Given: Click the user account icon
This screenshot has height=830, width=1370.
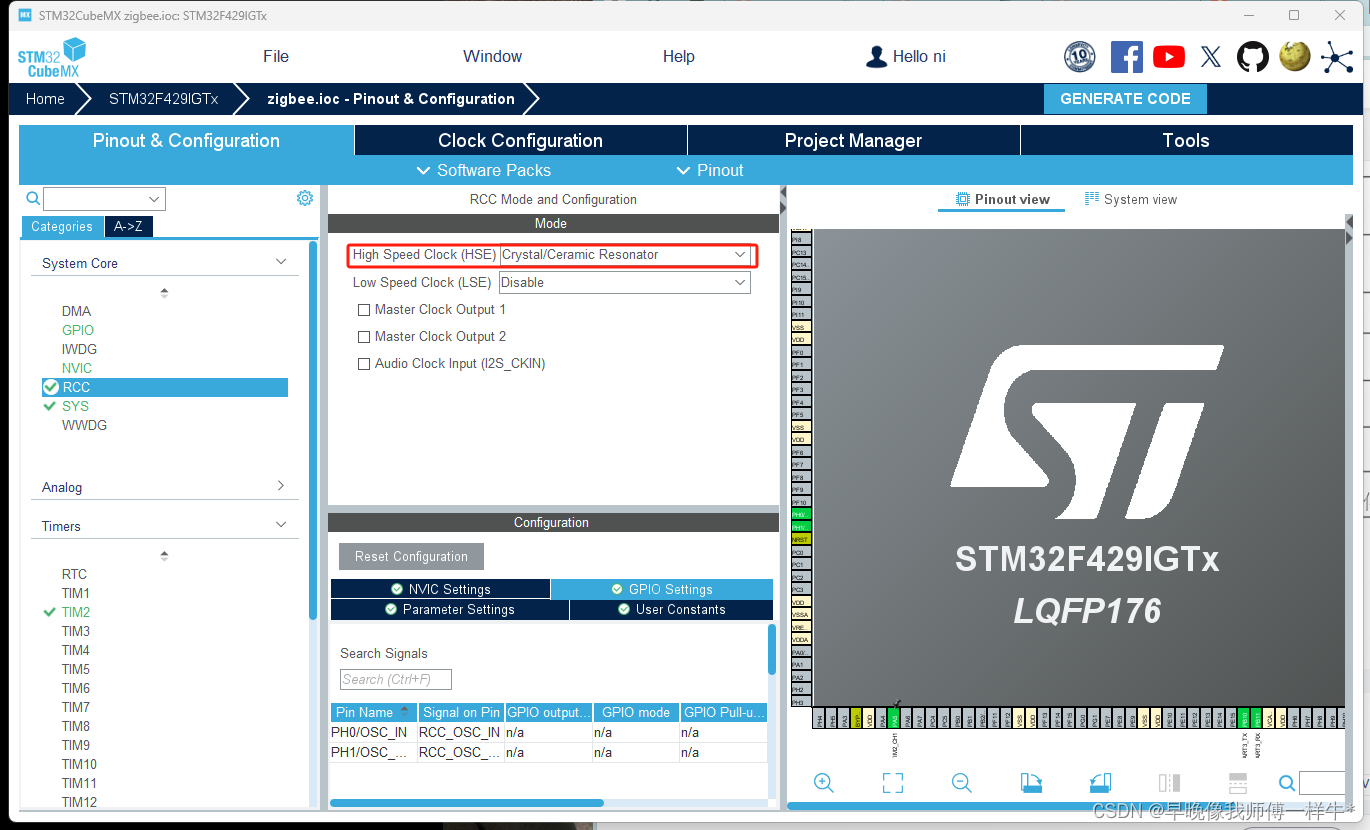Looking at the screenshot, I should pyautogui.click(x=876, y=57).
